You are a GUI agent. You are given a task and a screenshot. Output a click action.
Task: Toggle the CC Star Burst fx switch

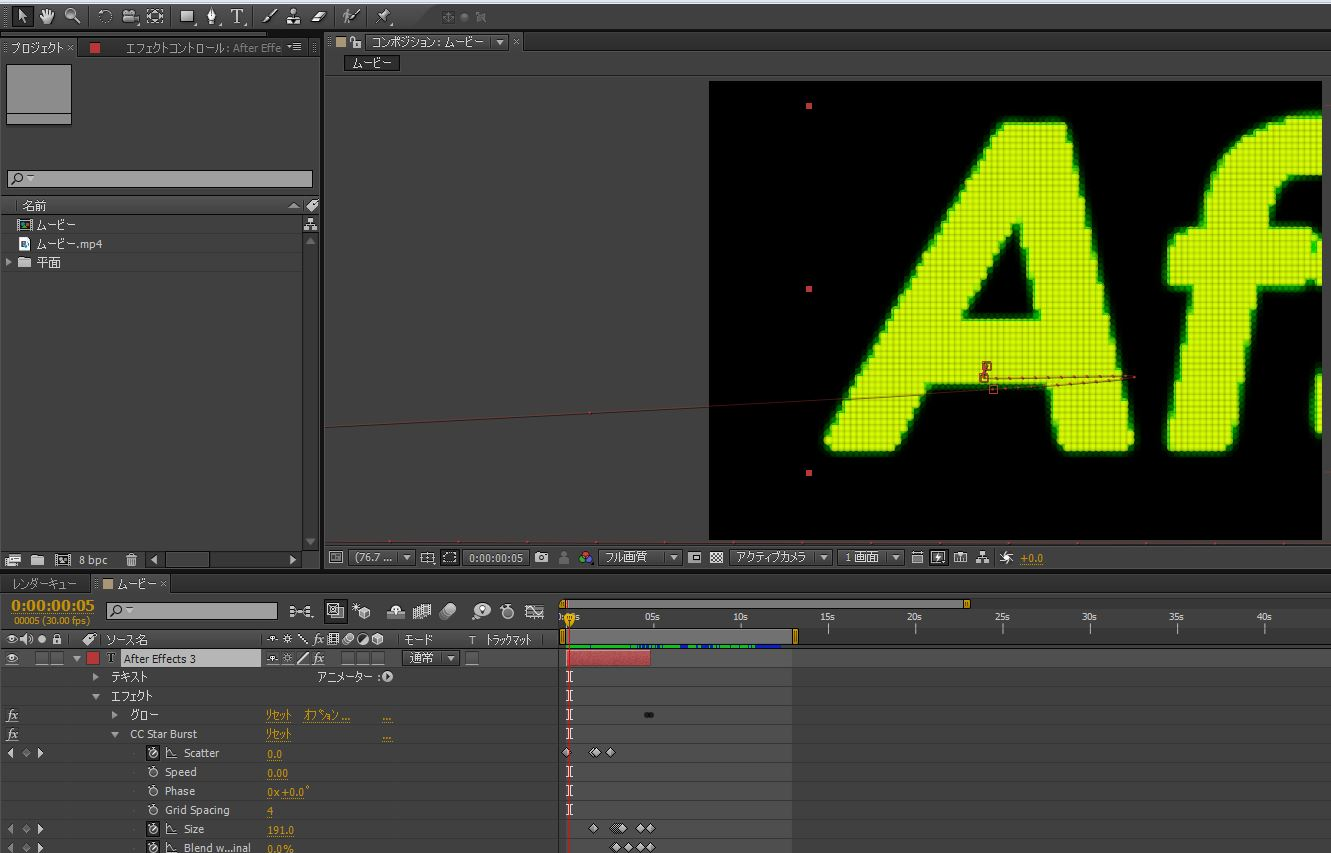(13, 734)
